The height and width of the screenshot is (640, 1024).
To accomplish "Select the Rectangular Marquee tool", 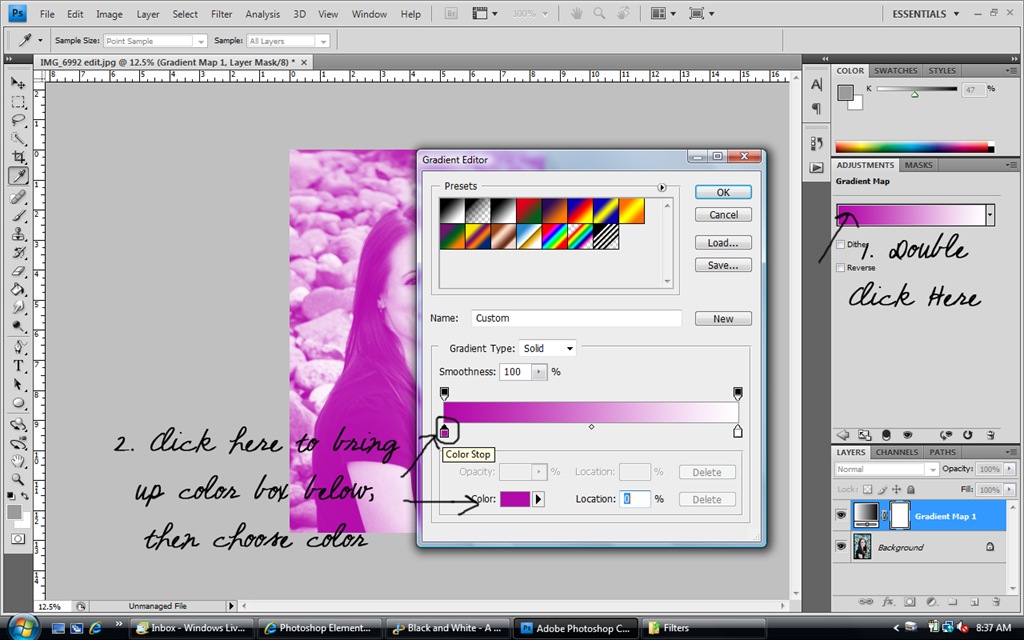I will point(18,102).
